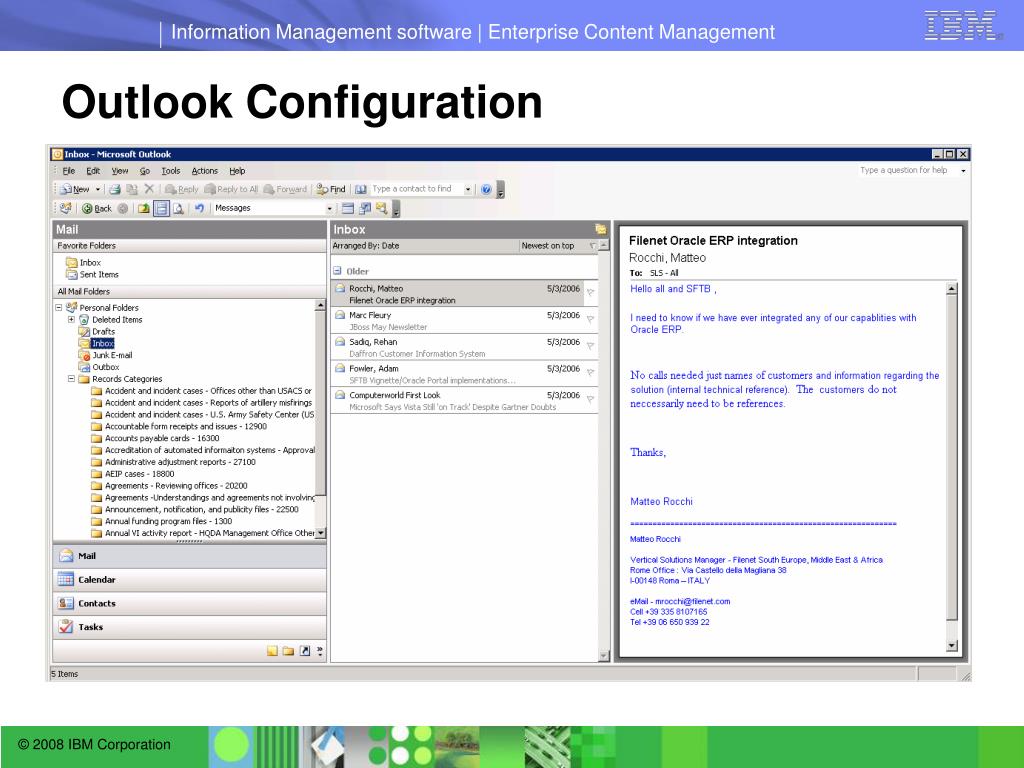Screen dimensions: 1024x768
Task: Click the 'Type a contact to find' field
Action: tap(417, 189)
